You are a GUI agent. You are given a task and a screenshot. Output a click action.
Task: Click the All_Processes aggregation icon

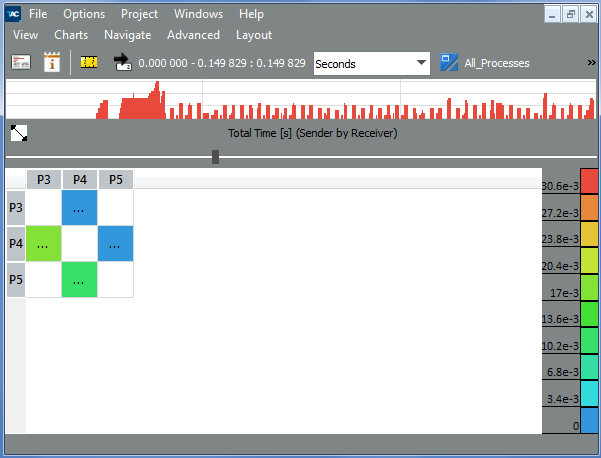pyautogui.click(x=449, y=62)
